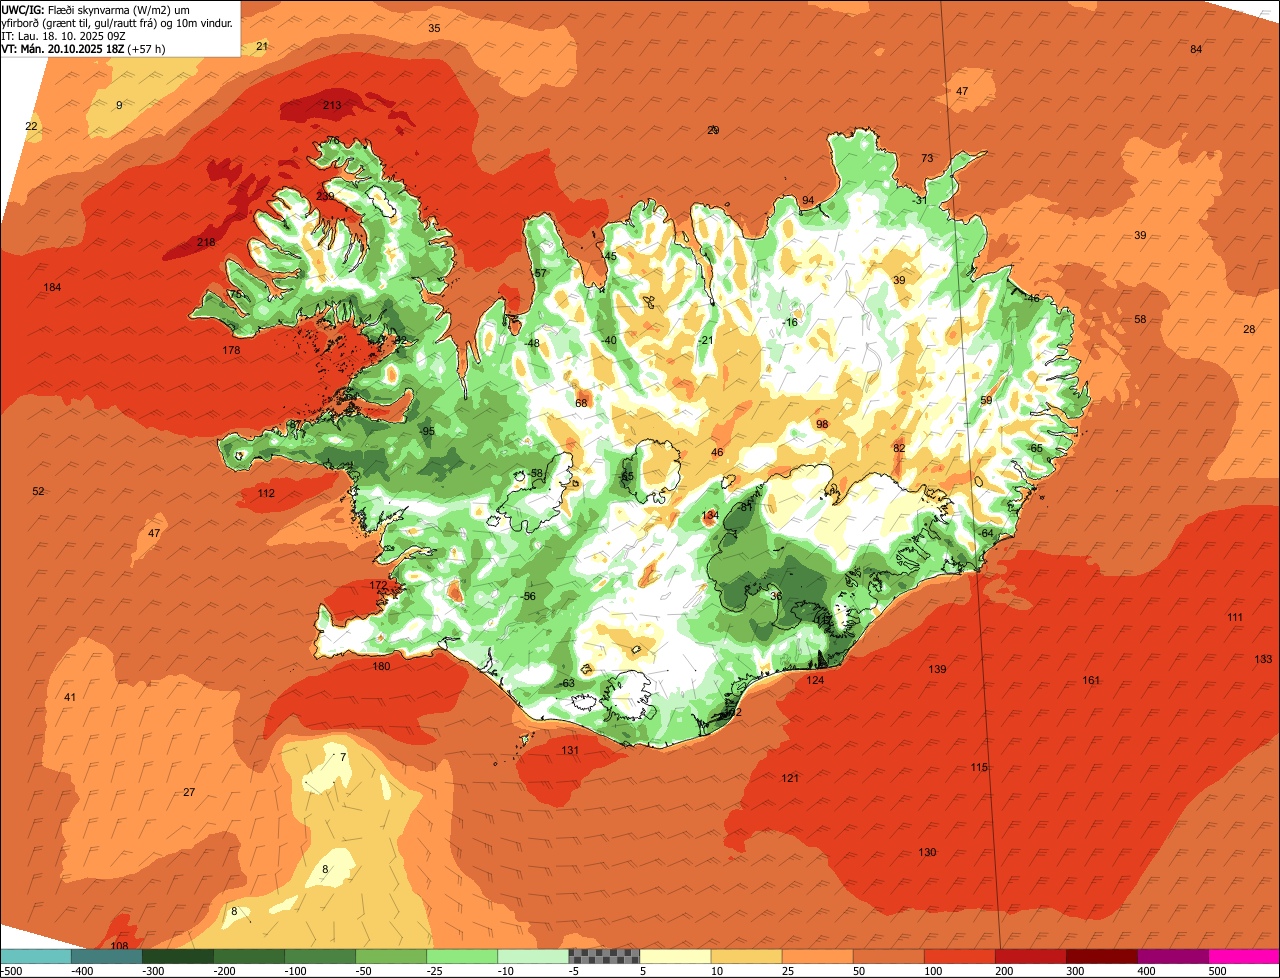Click the dark maroon swatch between 300 and 400
The image size is (1280, 978).
click(1101, 956)
